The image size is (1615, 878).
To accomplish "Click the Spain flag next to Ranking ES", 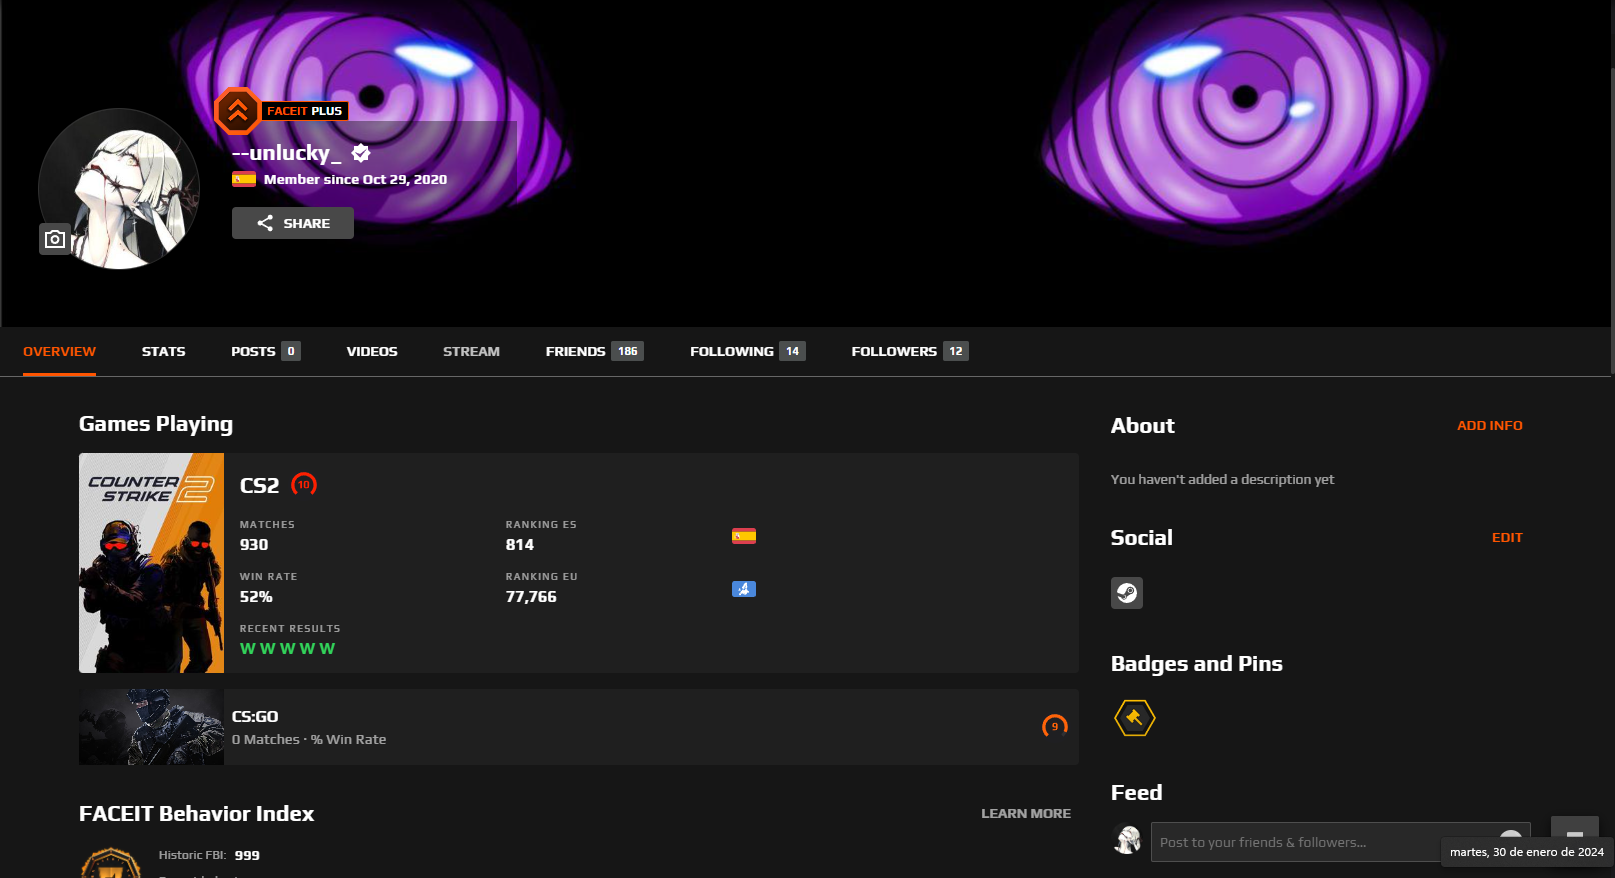I will tap(744, 536).
